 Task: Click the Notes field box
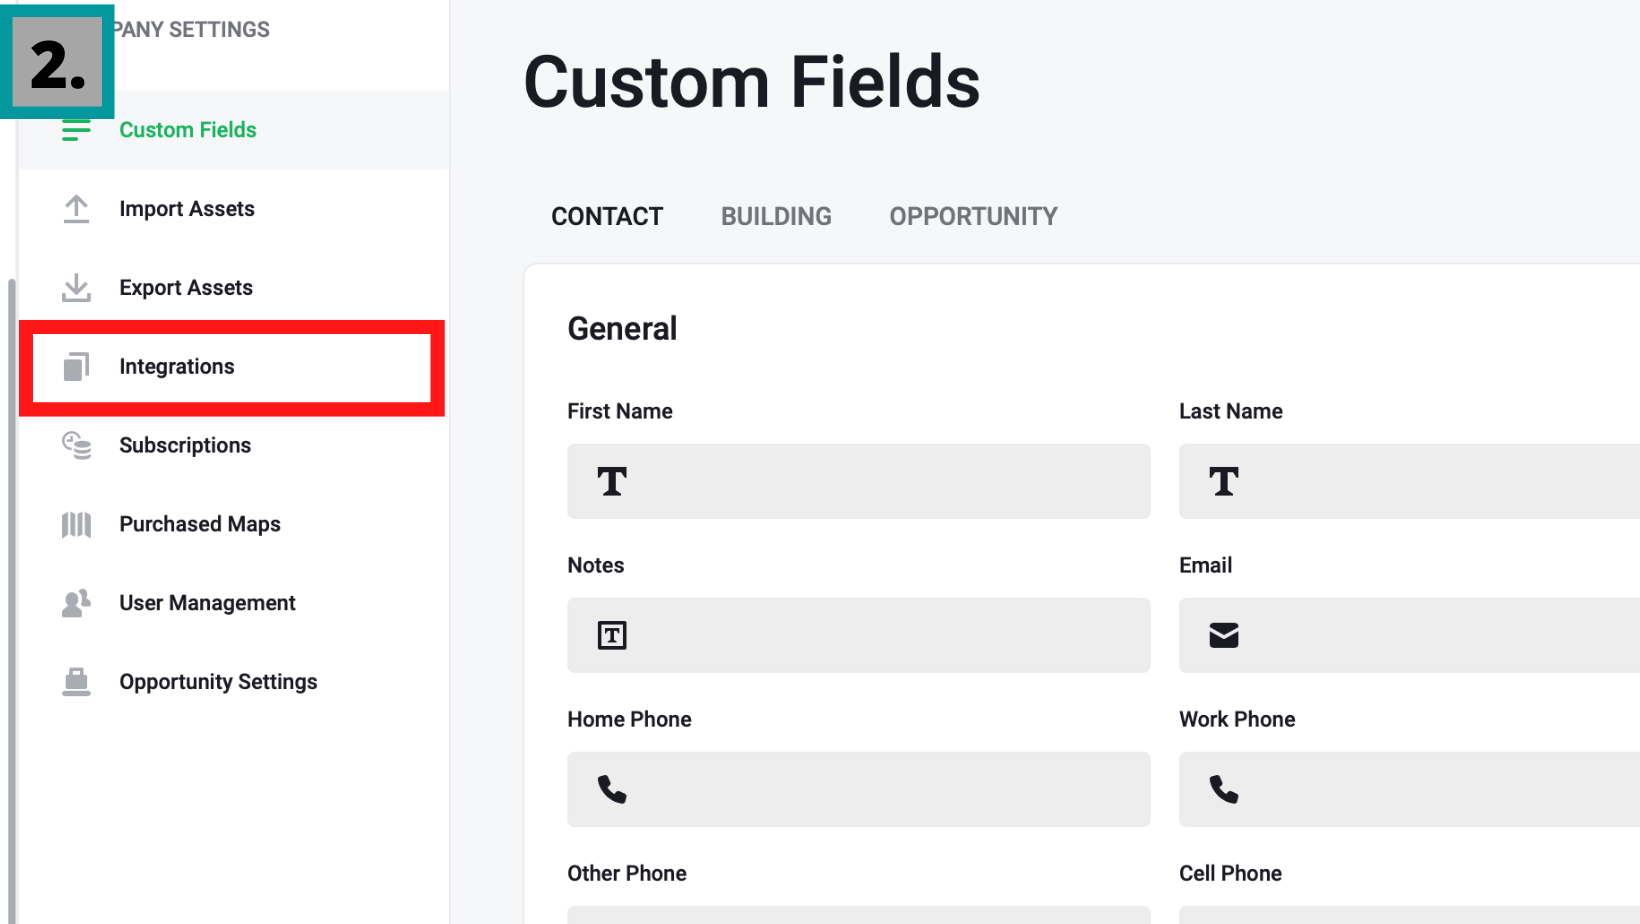click(858, 635)
